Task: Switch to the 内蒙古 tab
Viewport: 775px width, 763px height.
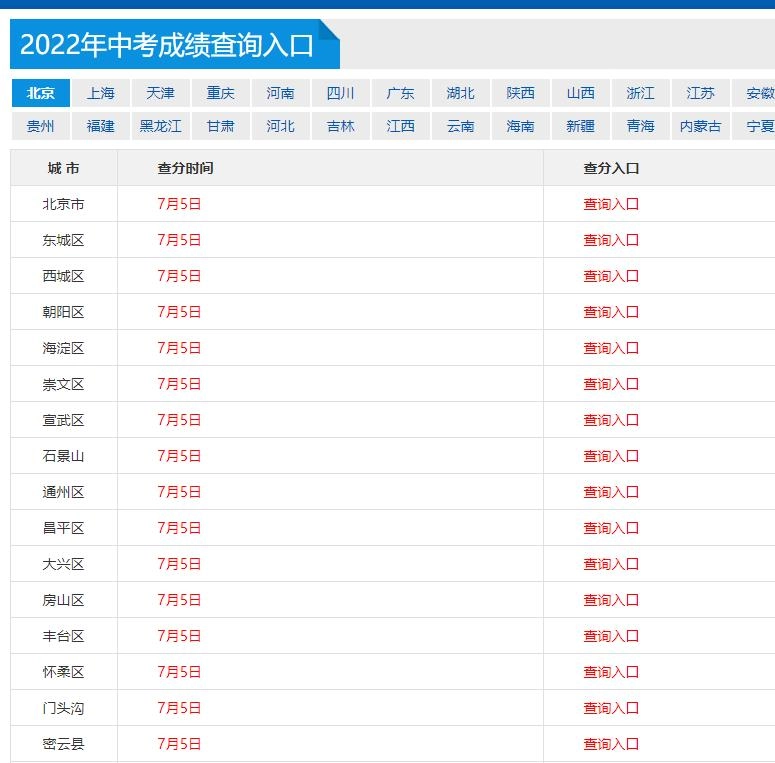Action: pos(700,126)
